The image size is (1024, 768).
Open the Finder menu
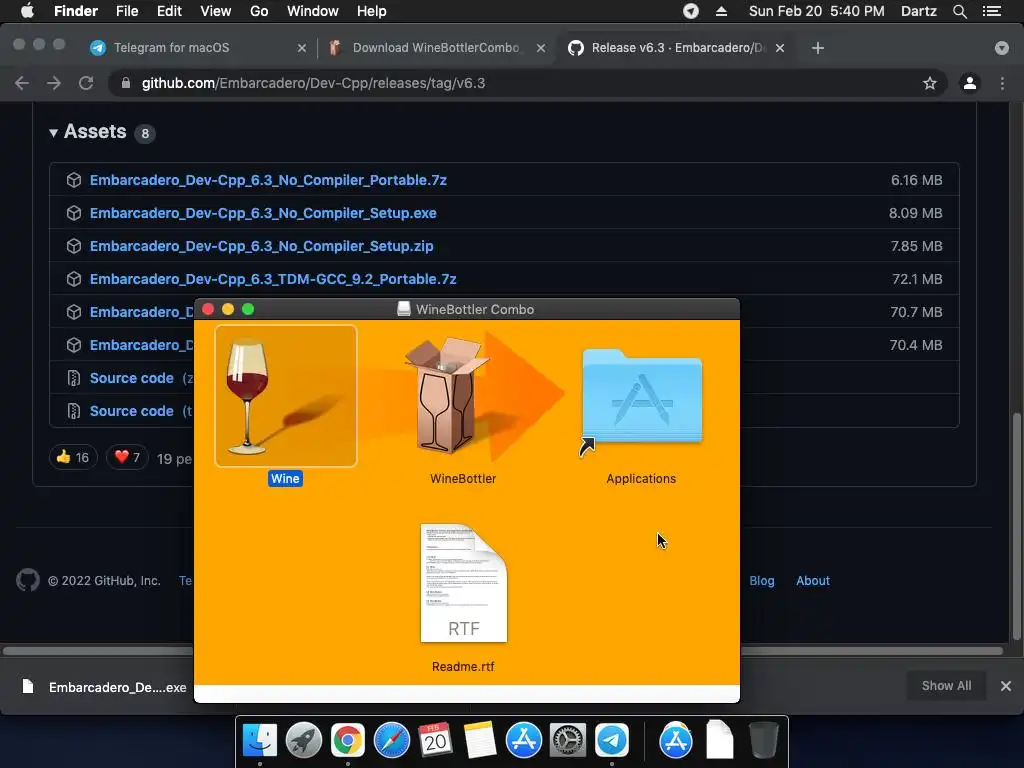click(x=76, y=11)
